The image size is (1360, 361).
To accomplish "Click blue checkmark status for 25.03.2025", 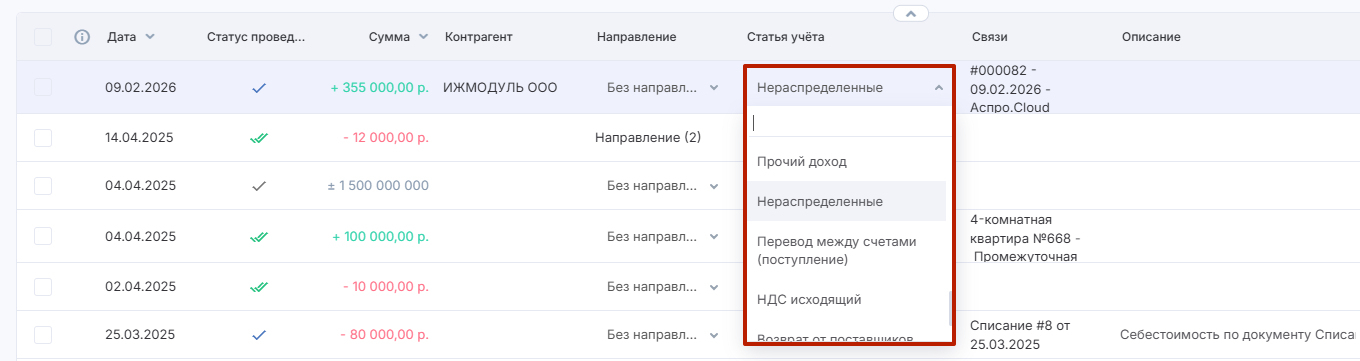I will click(259, 334).
